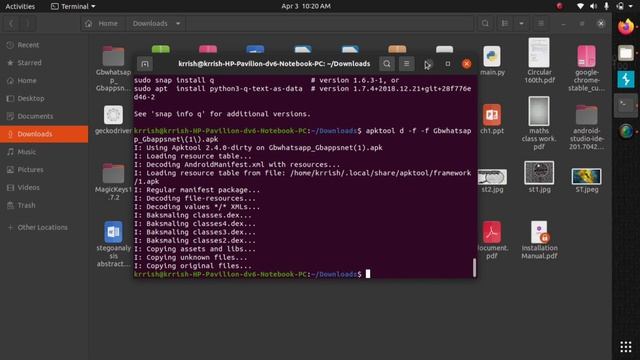Toggle list view in Files window

point(505,24)
